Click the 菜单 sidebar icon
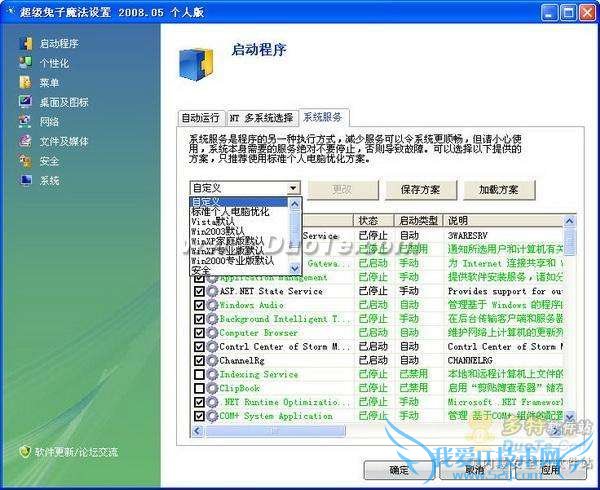 coord(26,82)
